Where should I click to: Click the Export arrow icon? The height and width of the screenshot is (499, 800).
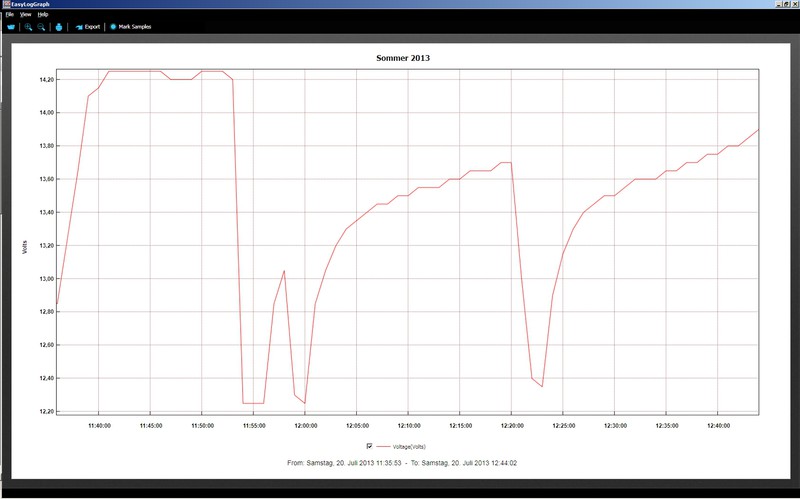pyautogui.click(x=79, y=27)
